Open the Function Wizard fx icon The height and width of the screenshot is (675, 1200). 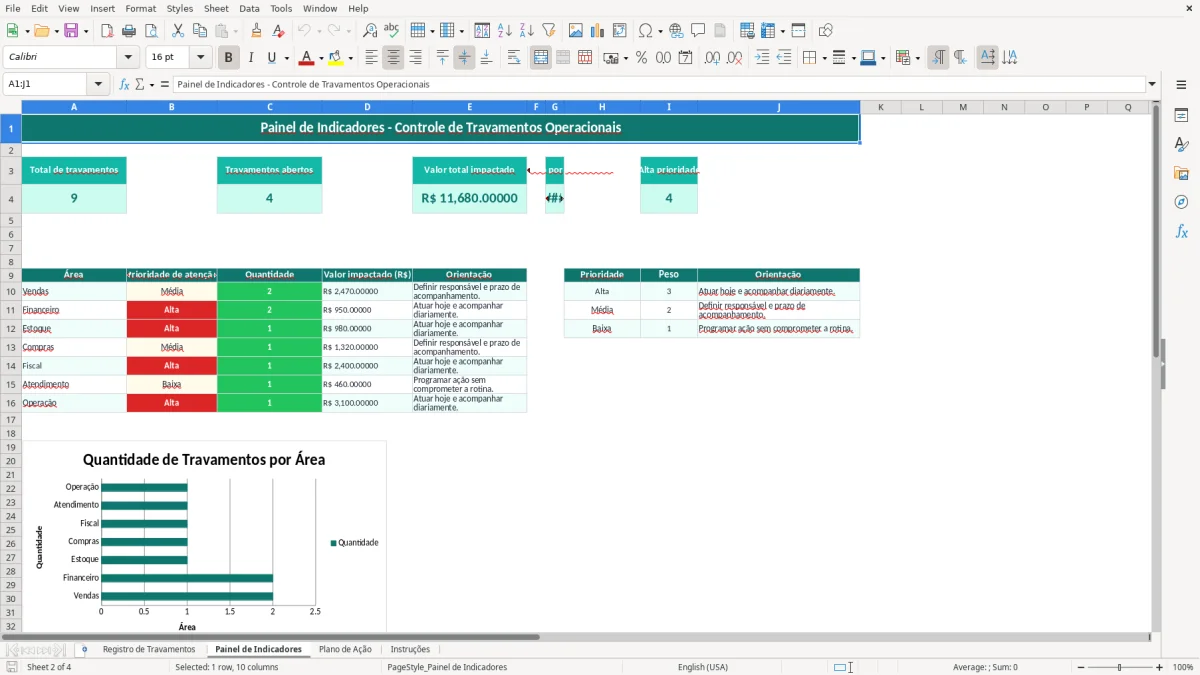coord(125,84)
